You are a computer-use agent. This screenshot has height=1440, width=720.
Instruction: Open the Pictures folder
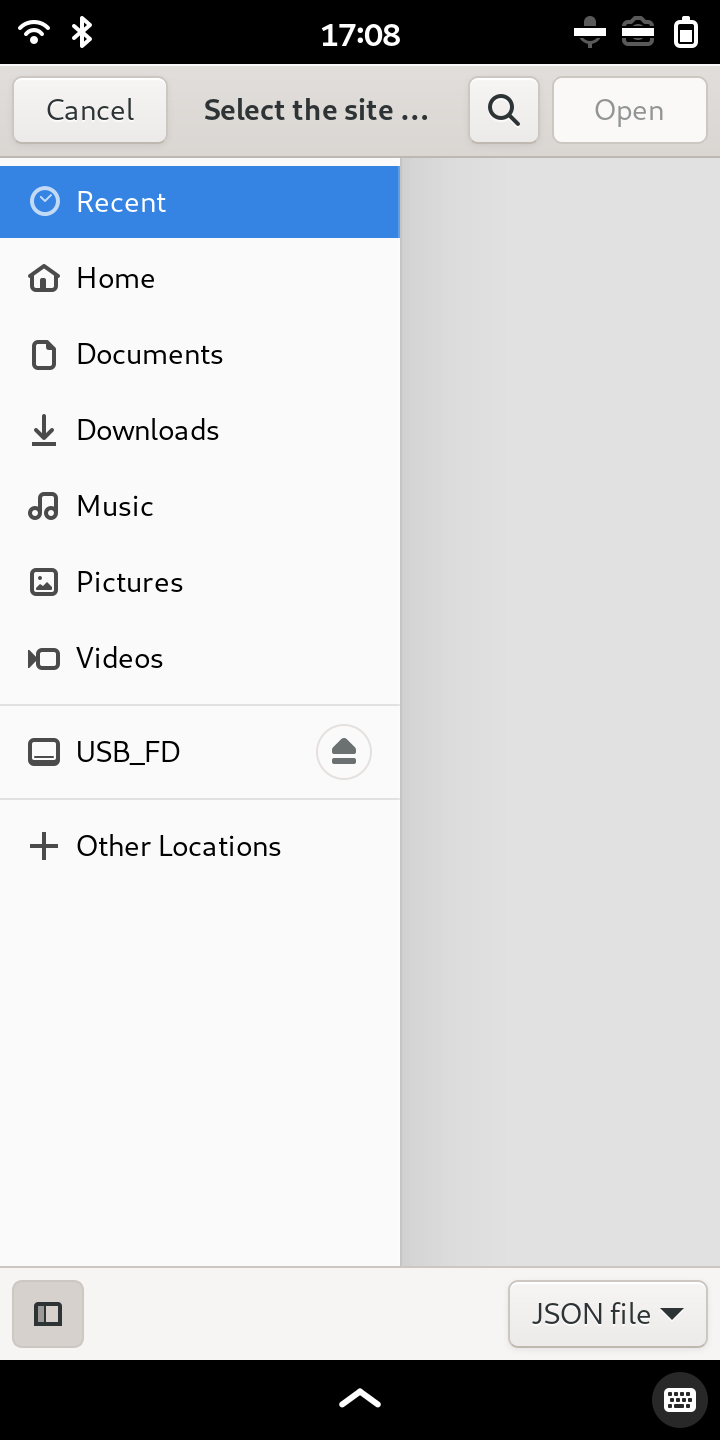(x=200, y=582)
